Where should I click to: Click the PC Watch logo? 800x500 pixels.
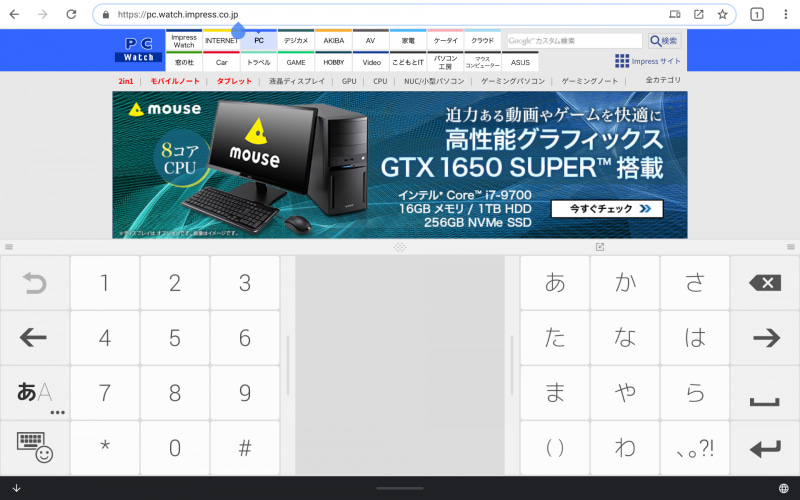point(139,49)
